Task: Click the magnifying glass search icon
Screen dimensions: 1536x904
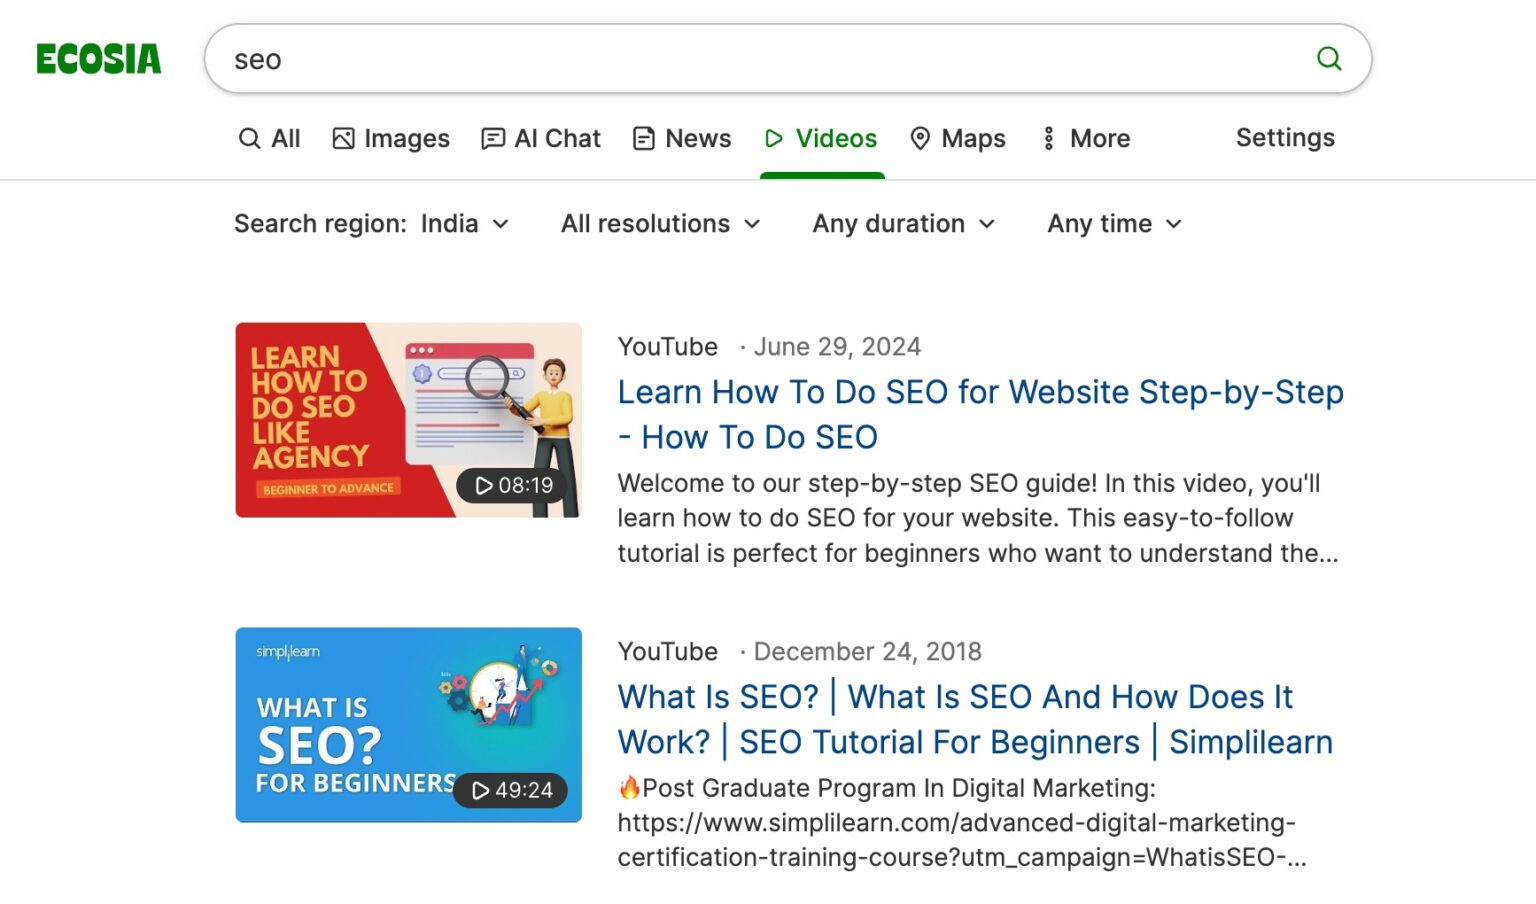Action: click(x=1328, y=59)
